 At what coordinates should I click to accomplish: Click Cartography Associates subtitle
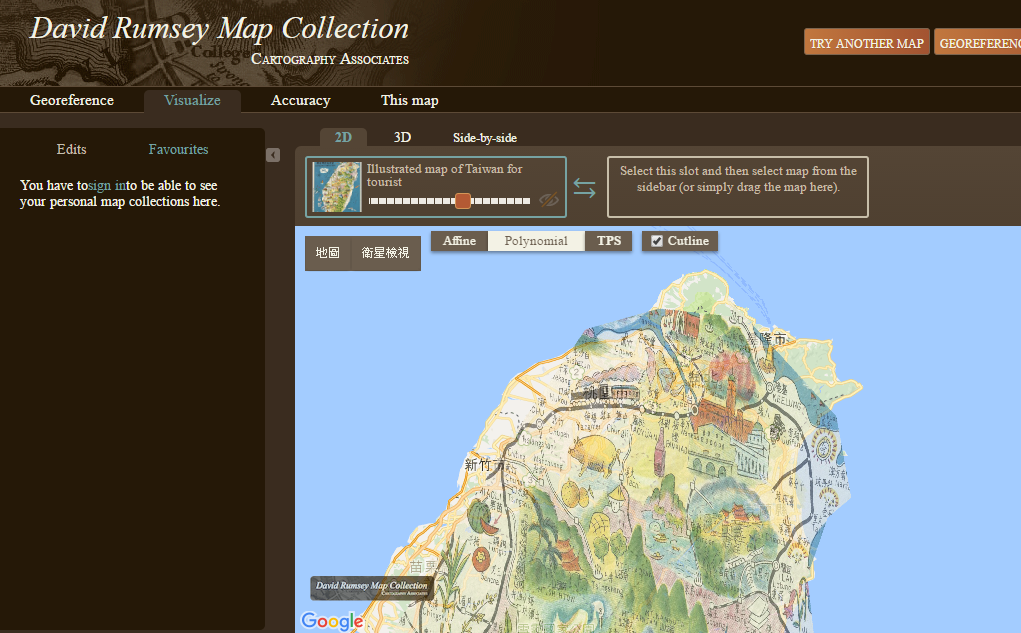[330, 59]
